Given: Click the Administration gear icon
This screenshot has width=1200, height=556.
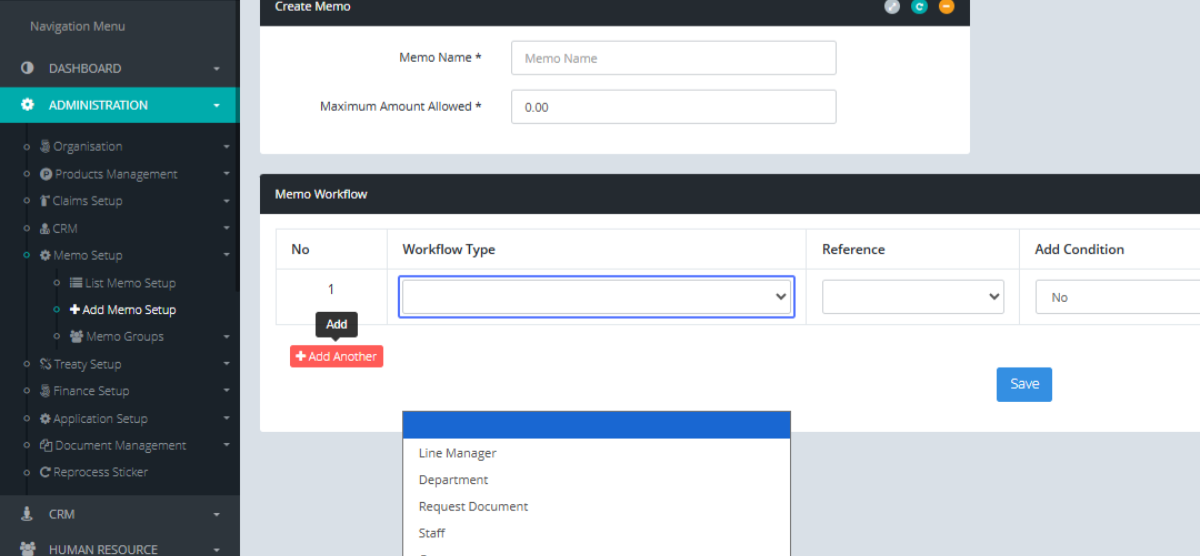Looking at the screenshot, I should [x=28, y=105].
